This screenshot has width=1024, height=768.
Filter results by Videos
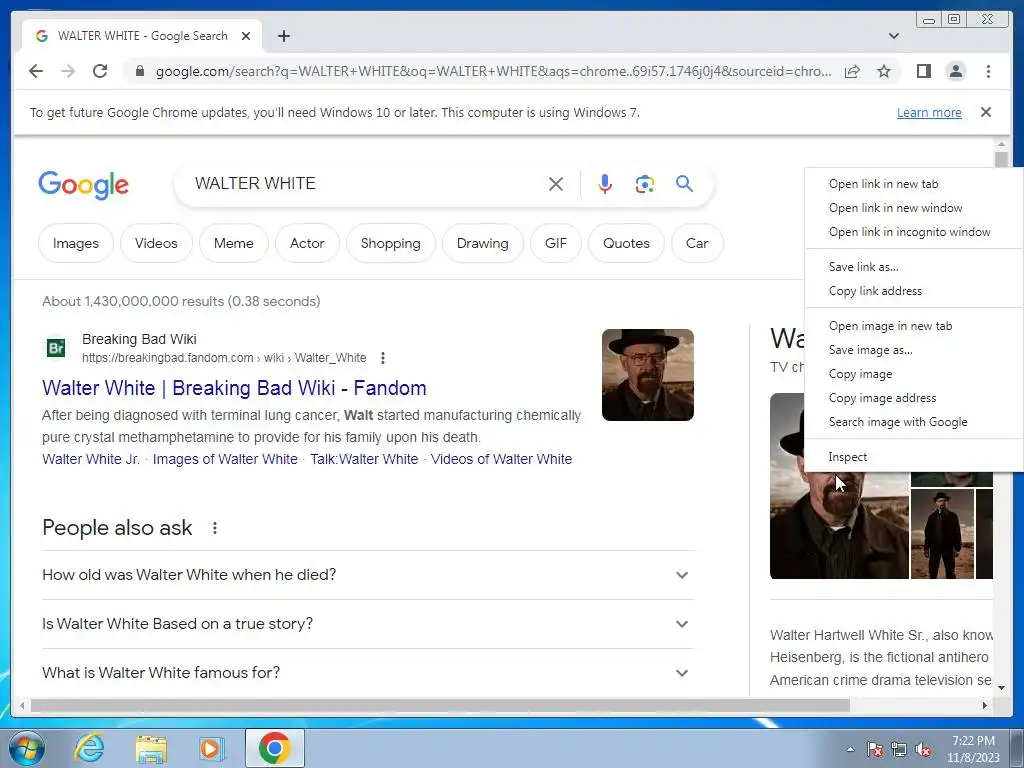point(156,244)
